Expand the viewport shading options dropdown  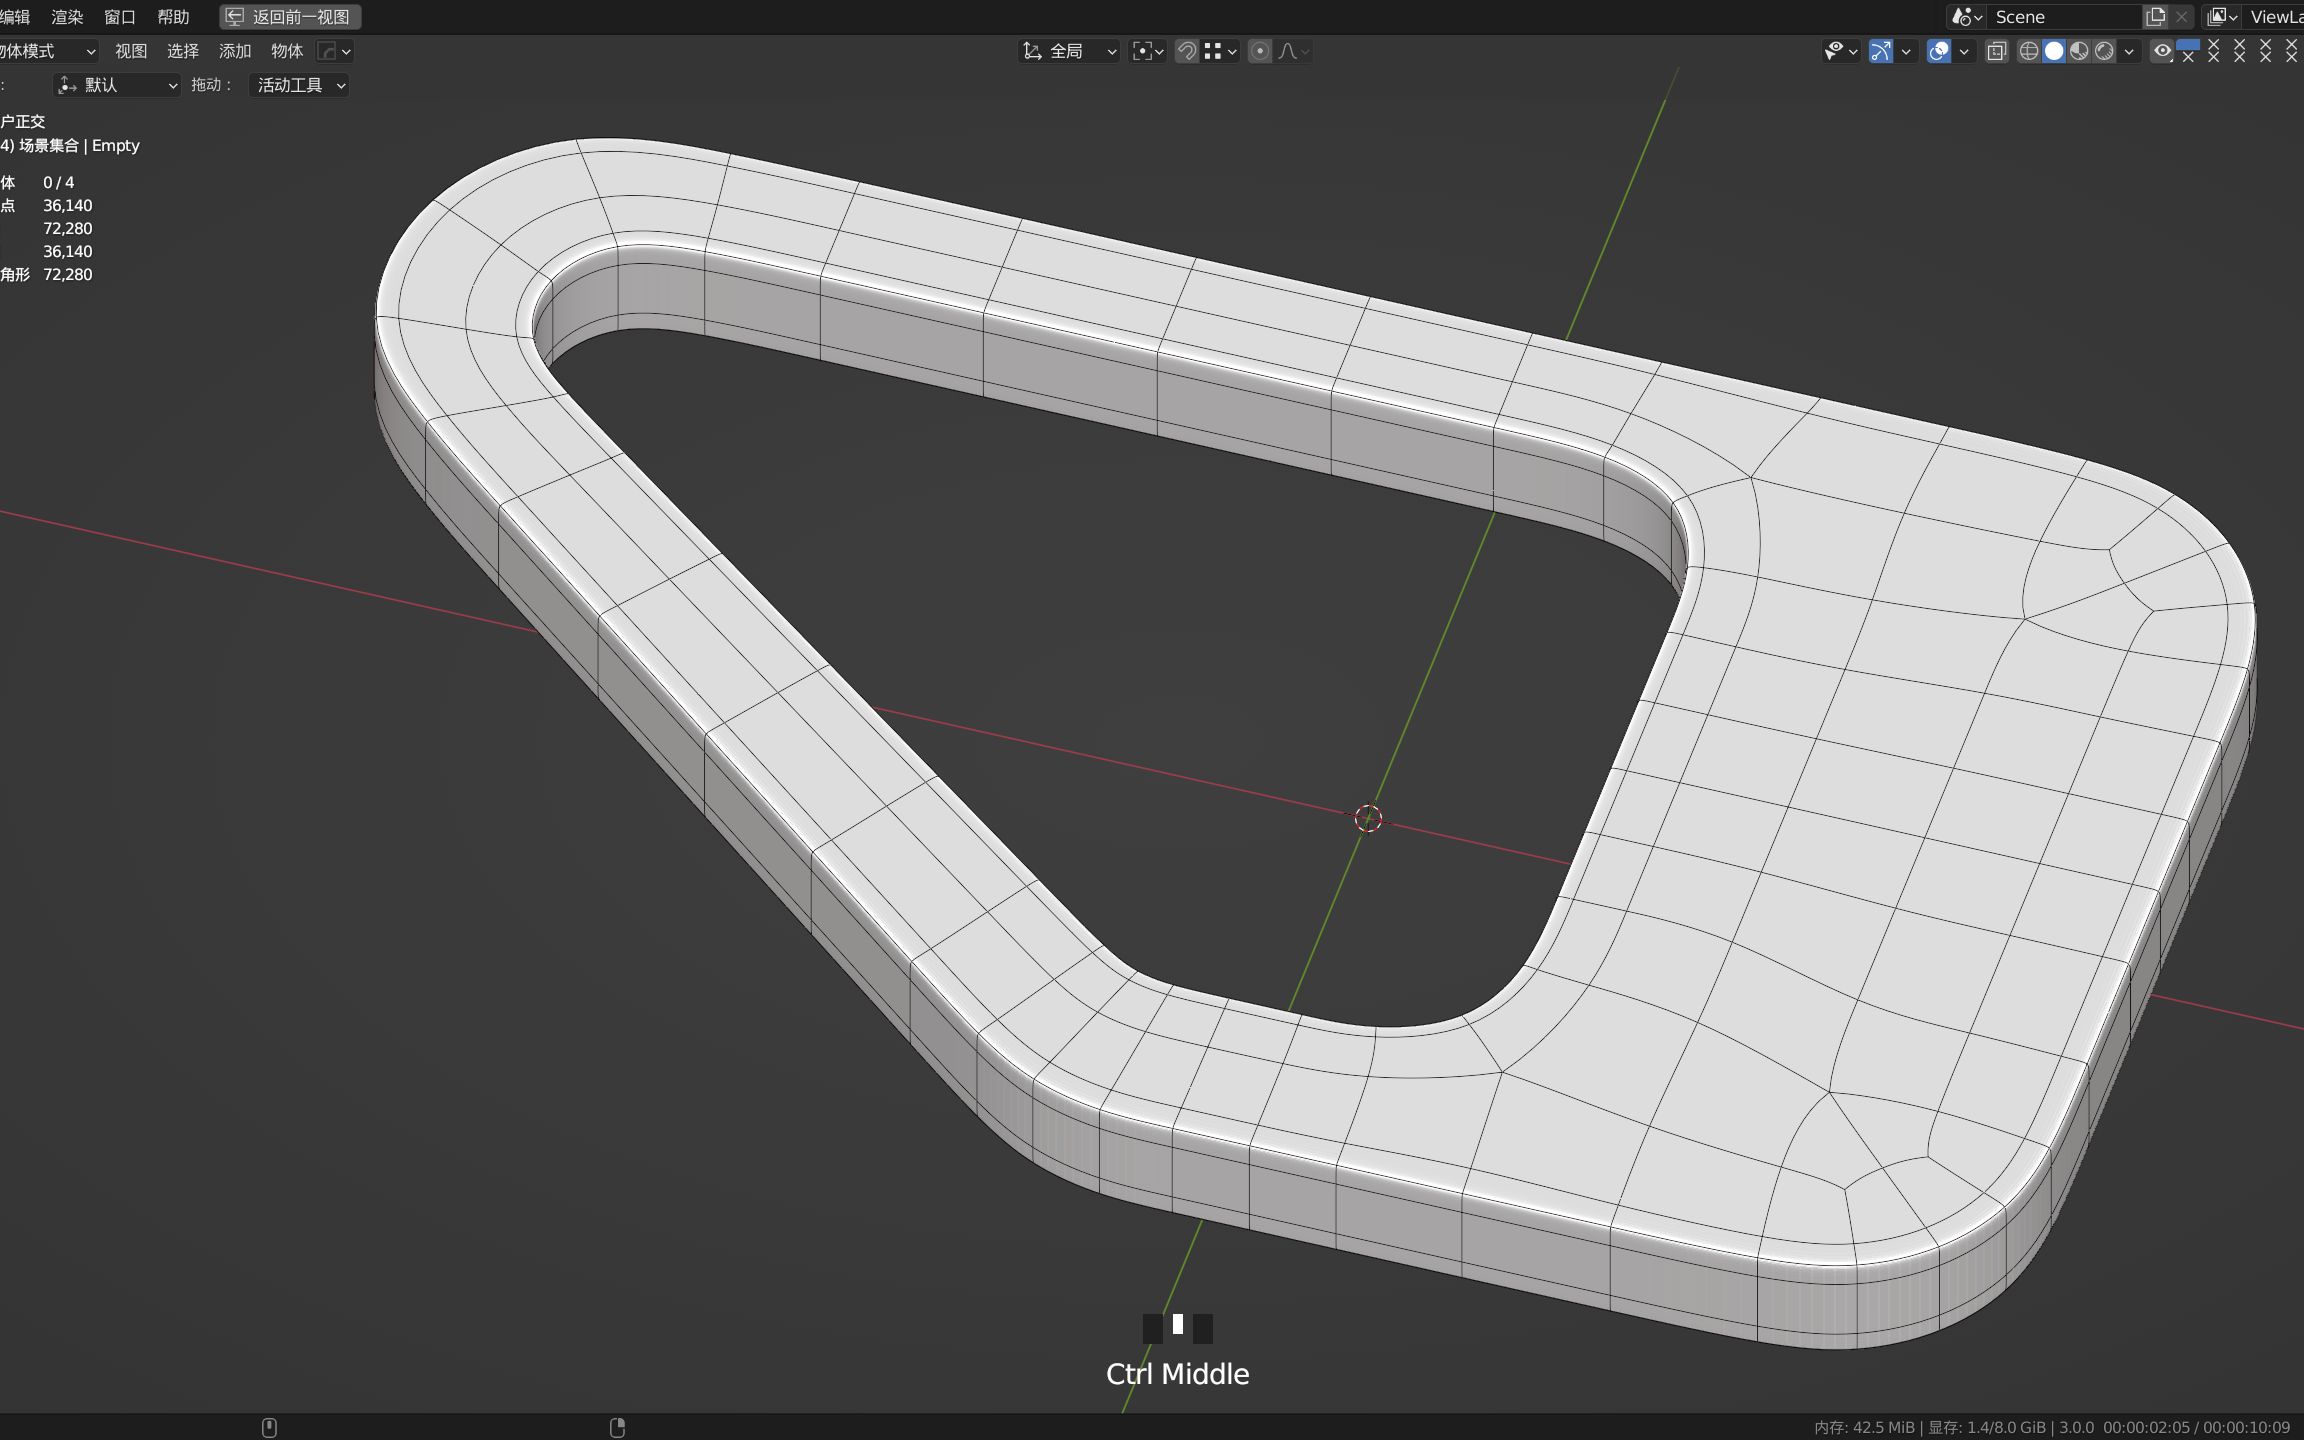click(2129, 51)
